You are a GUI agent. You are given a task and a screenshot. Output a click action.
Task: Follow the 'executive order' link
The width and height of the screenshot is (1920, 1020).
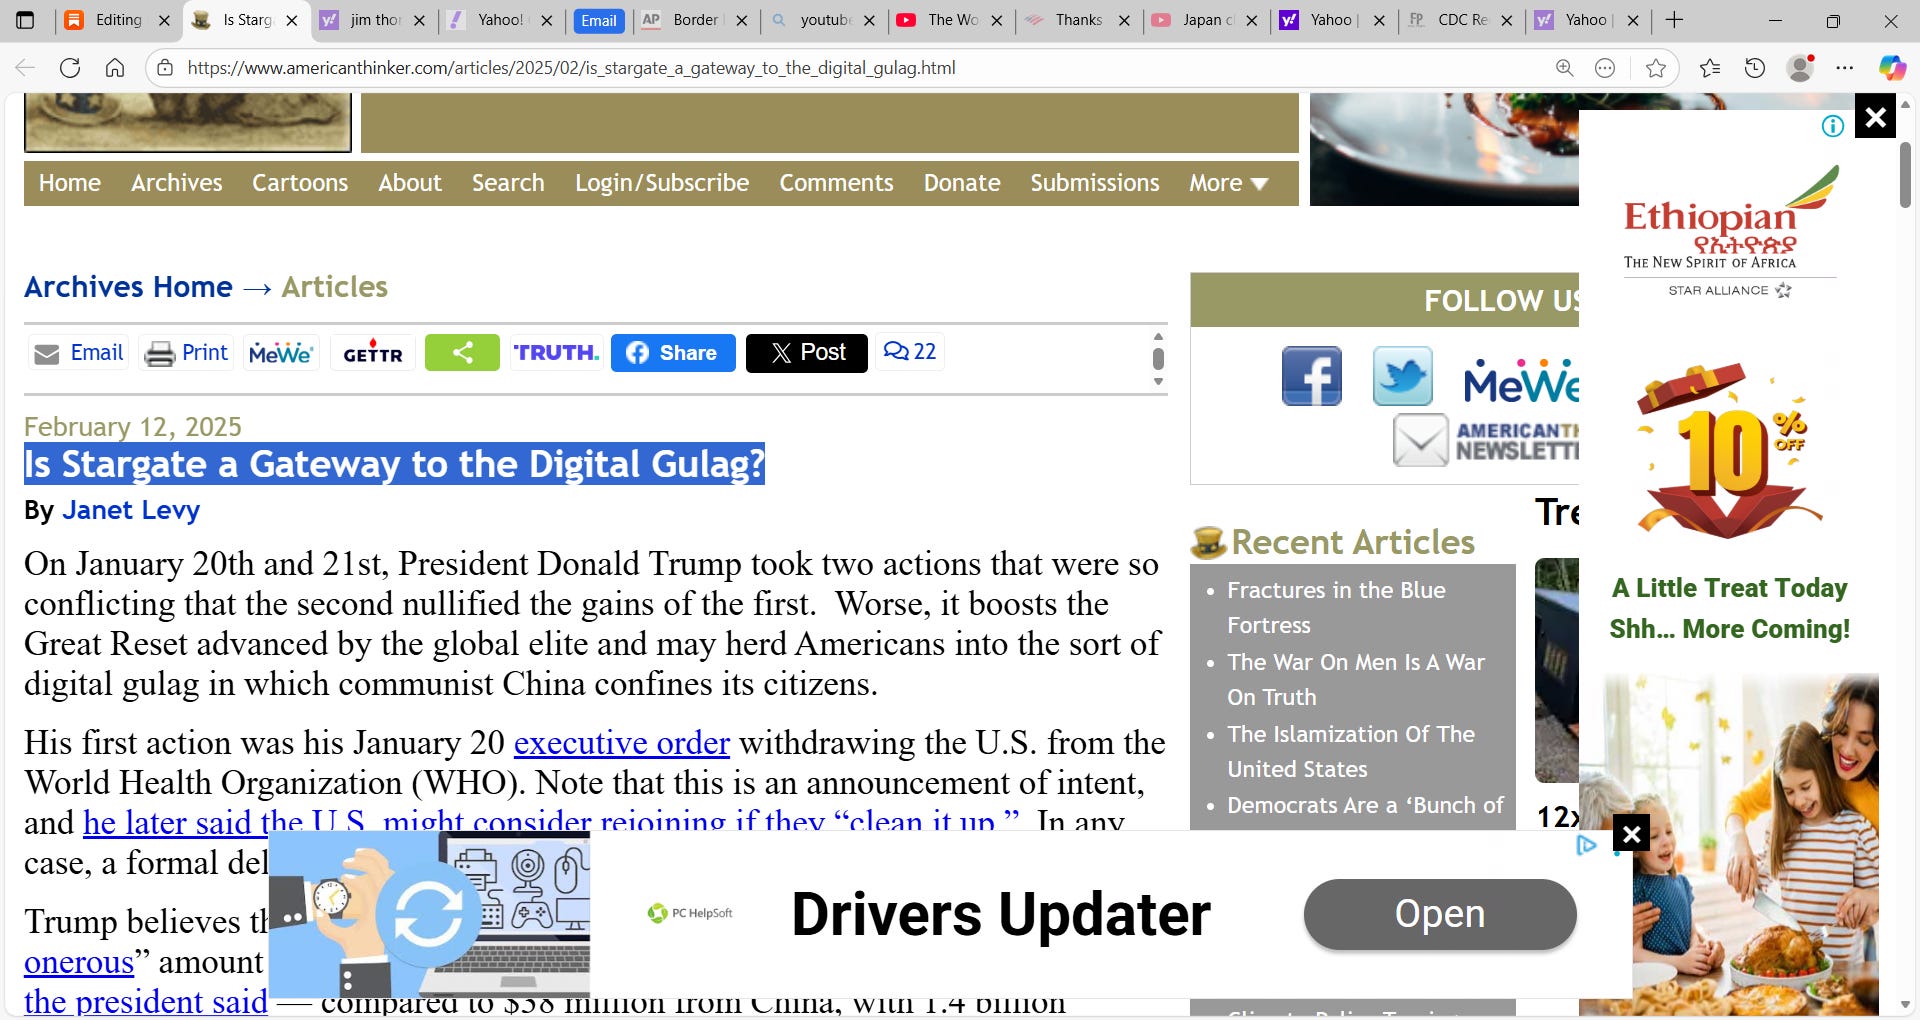click(622, 743)
